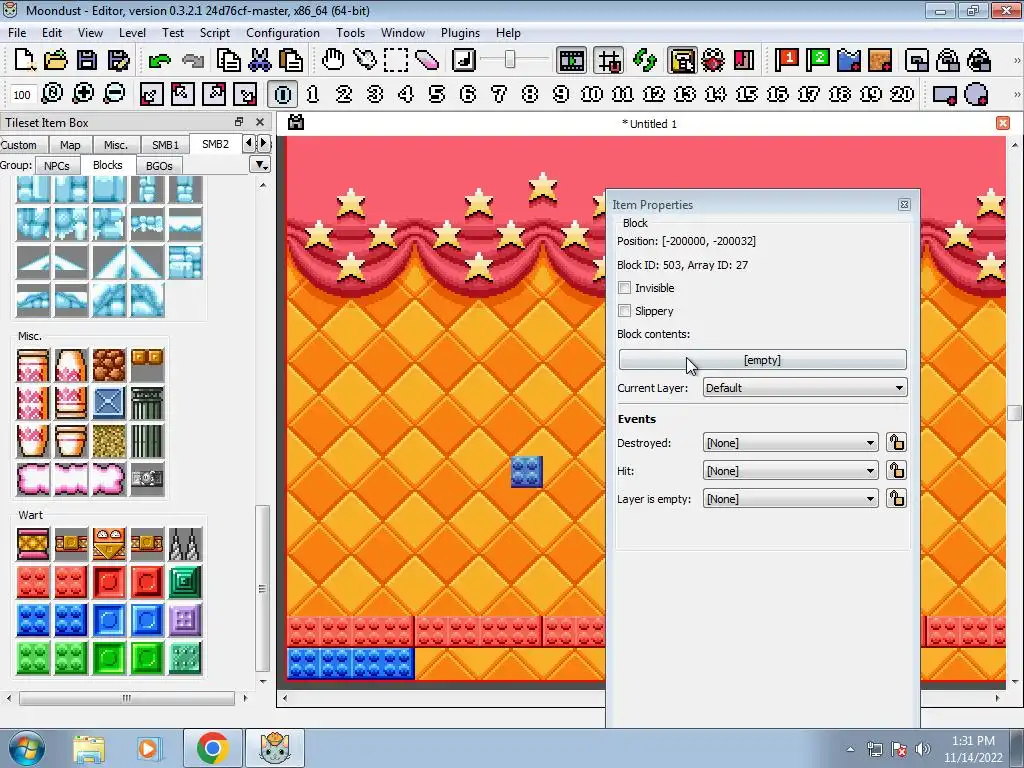The height and width of the screenshot is (768, 1024).
Task: Tick the Slippery checkbox
Action: pos(625,311)
